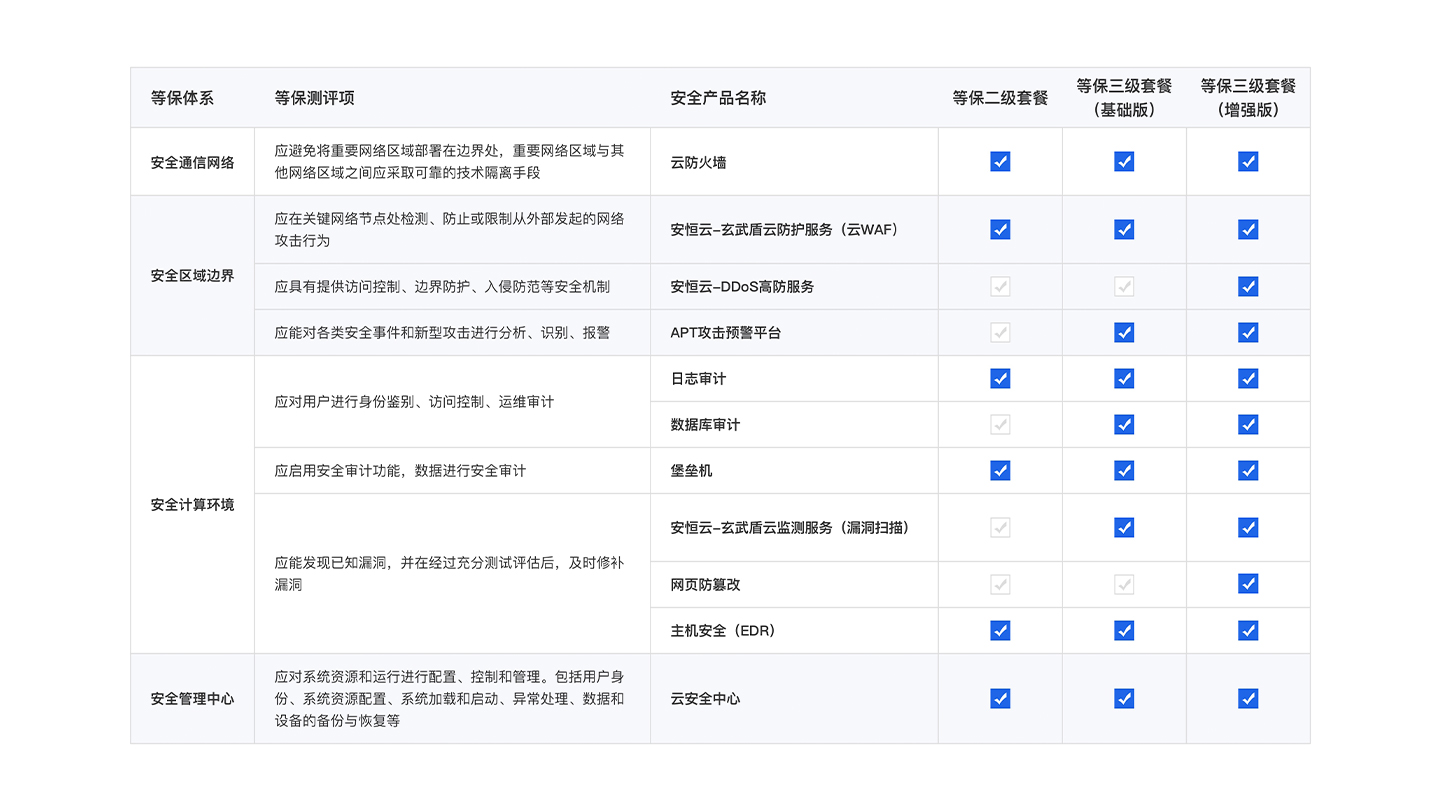
Task: Toggle DDoS高防服务 checkbox in 增强版 column
Action: coord(1248,287)
